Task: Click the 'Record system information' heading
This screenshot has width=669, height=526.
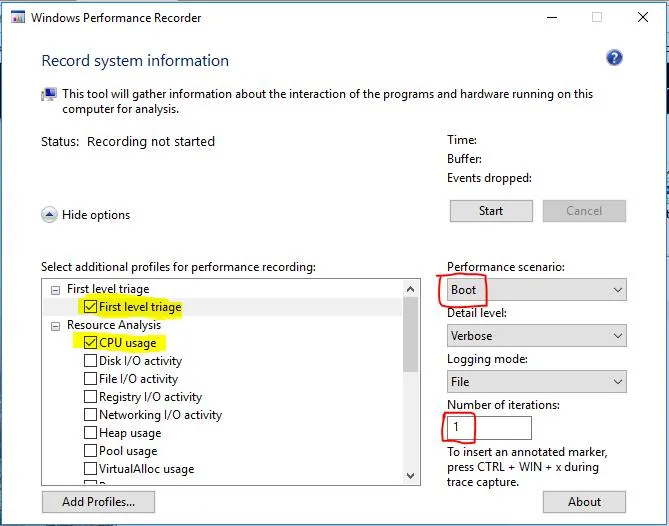Action: (x=135, y=61)
